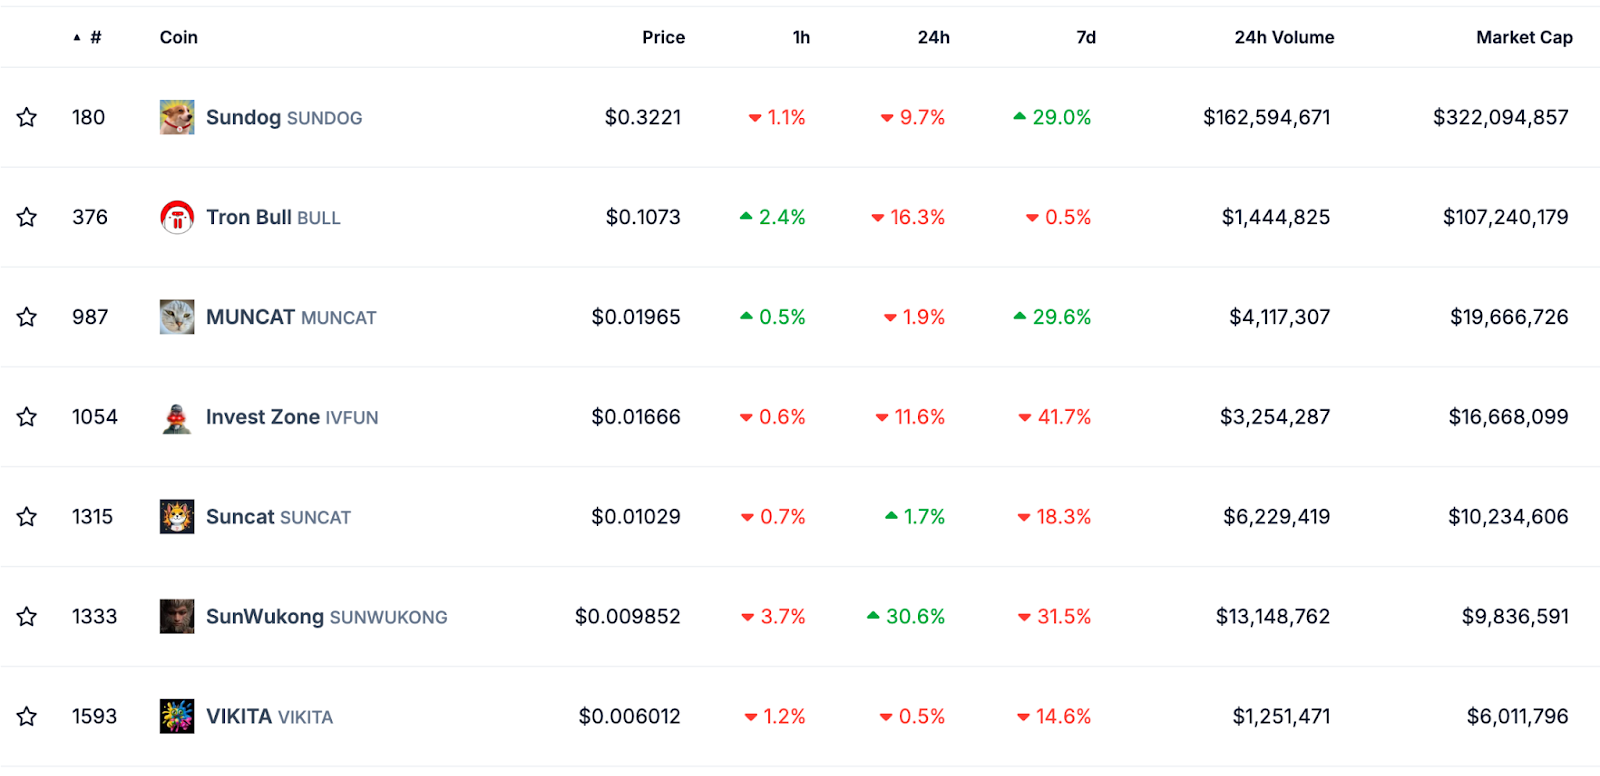This screenshot has width=1600, height=776.
Task: Open the MUNCAT coin name link
Action: pyautogui.click(x=291, y=317)
